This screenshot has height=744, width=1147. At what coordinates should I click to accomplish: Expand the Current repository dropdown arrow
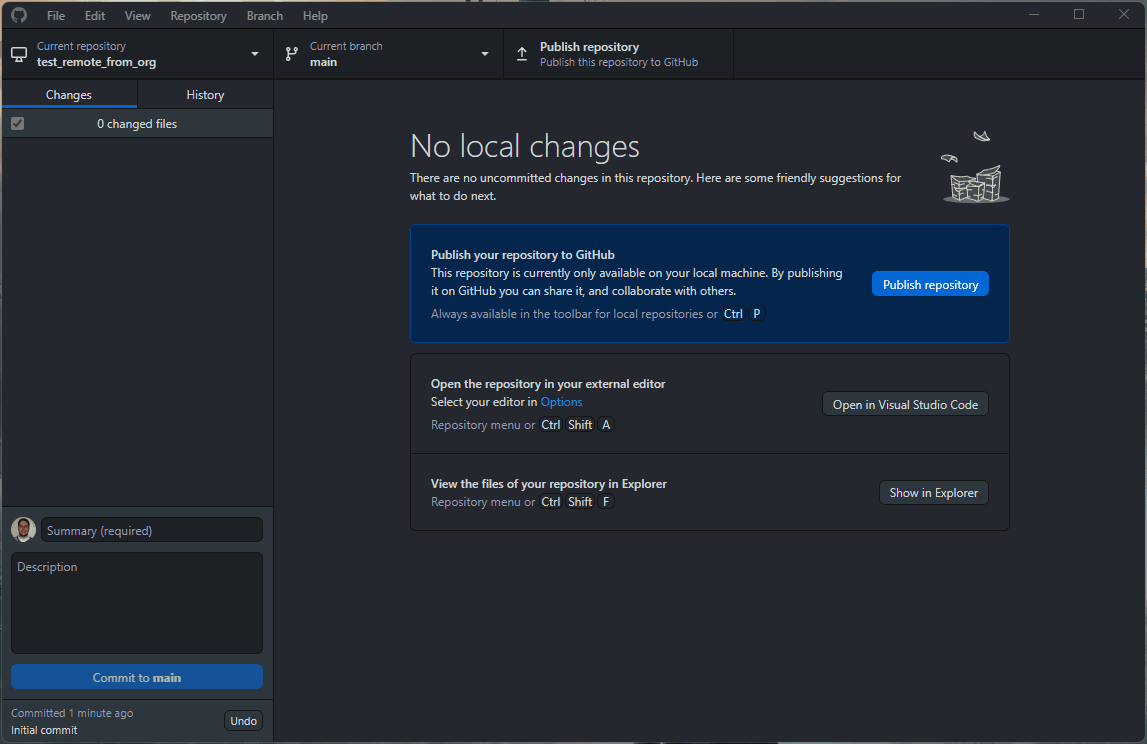coord(255,54)
